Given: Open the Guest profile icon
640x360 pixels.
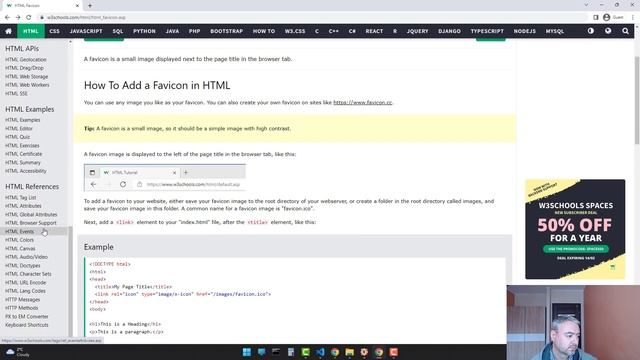Looking at the screenshot, I should pyautogui.click(x=607, y=17).
